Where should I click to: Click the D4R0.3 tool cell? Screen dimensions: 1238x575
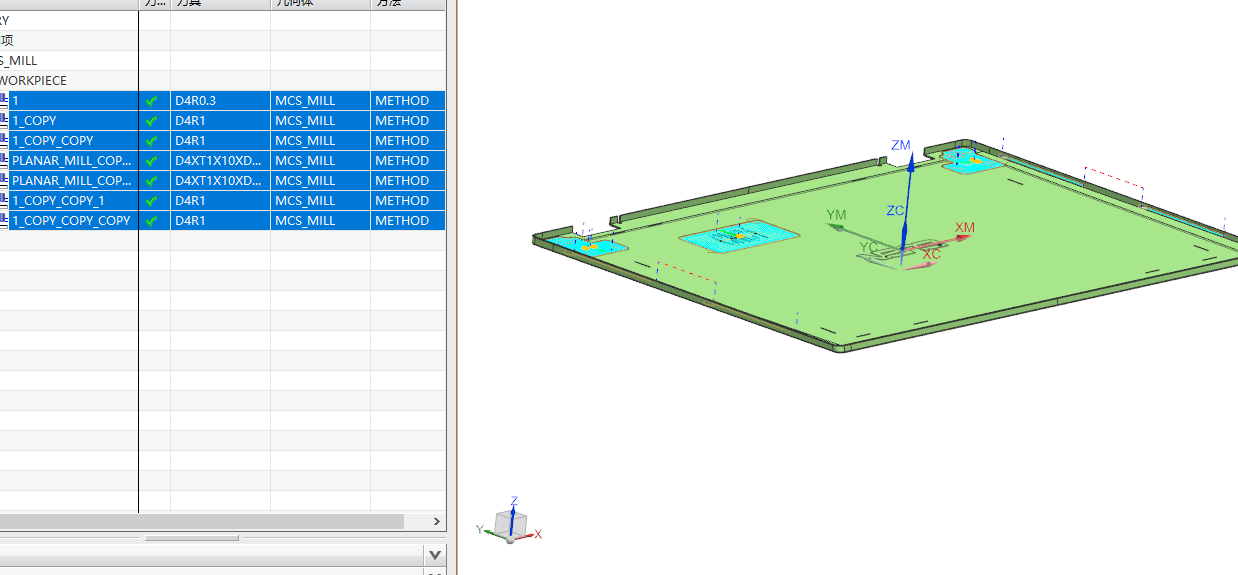click(220, 101)
